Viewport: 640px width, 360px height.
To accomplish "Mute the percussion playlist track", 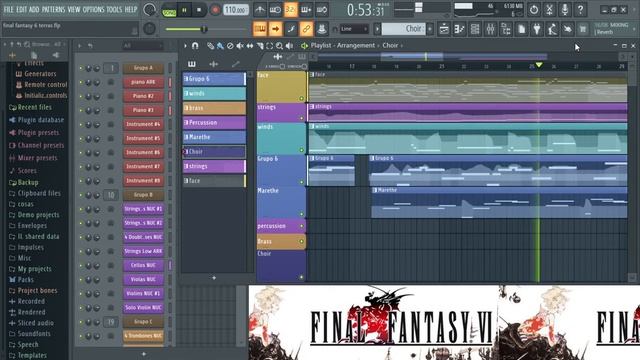I will pyautogui.click(x=302, y=226).
